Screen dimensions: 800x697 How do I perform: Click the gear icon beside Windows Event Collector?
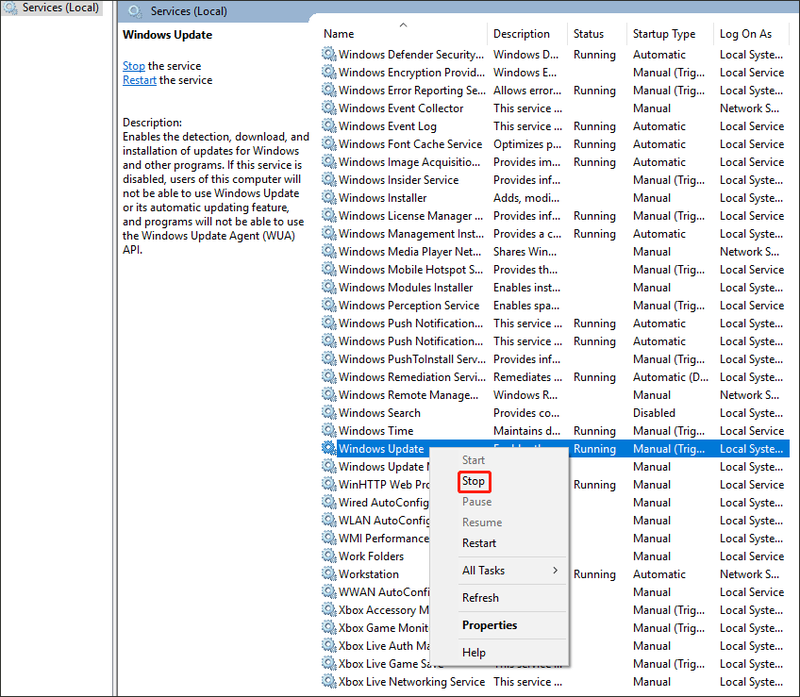(329, 108)
